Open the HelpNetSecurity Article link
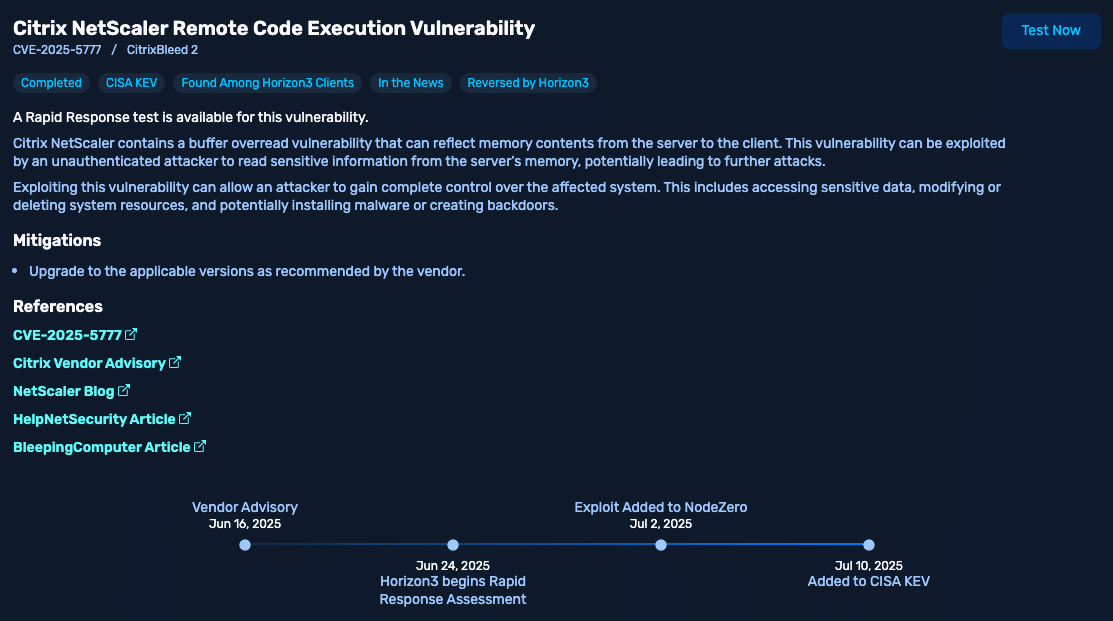Viewport: 1113px width, 621px height. 94,419
